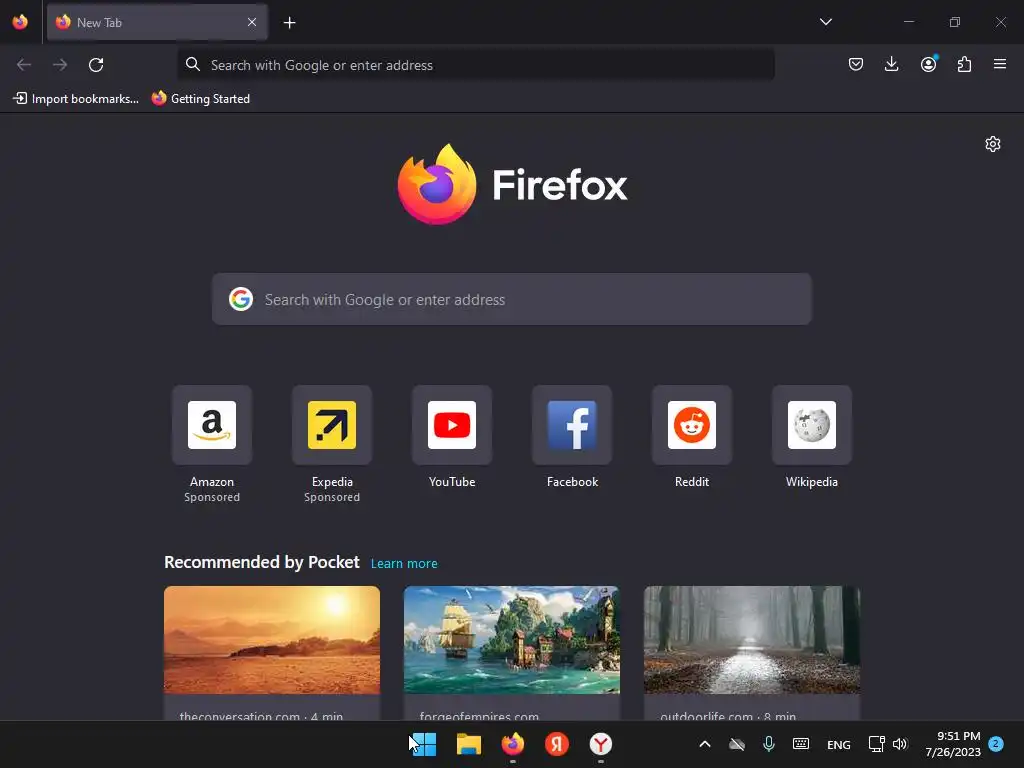The image size is (1024, 768).
Task: Open the Extensions puzzle icon
Action: coord(964,64)
